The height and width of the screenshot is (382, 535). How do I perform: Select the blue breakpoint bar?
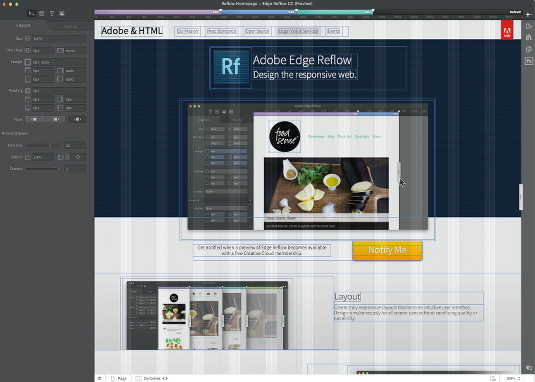(x=259, y=12)
